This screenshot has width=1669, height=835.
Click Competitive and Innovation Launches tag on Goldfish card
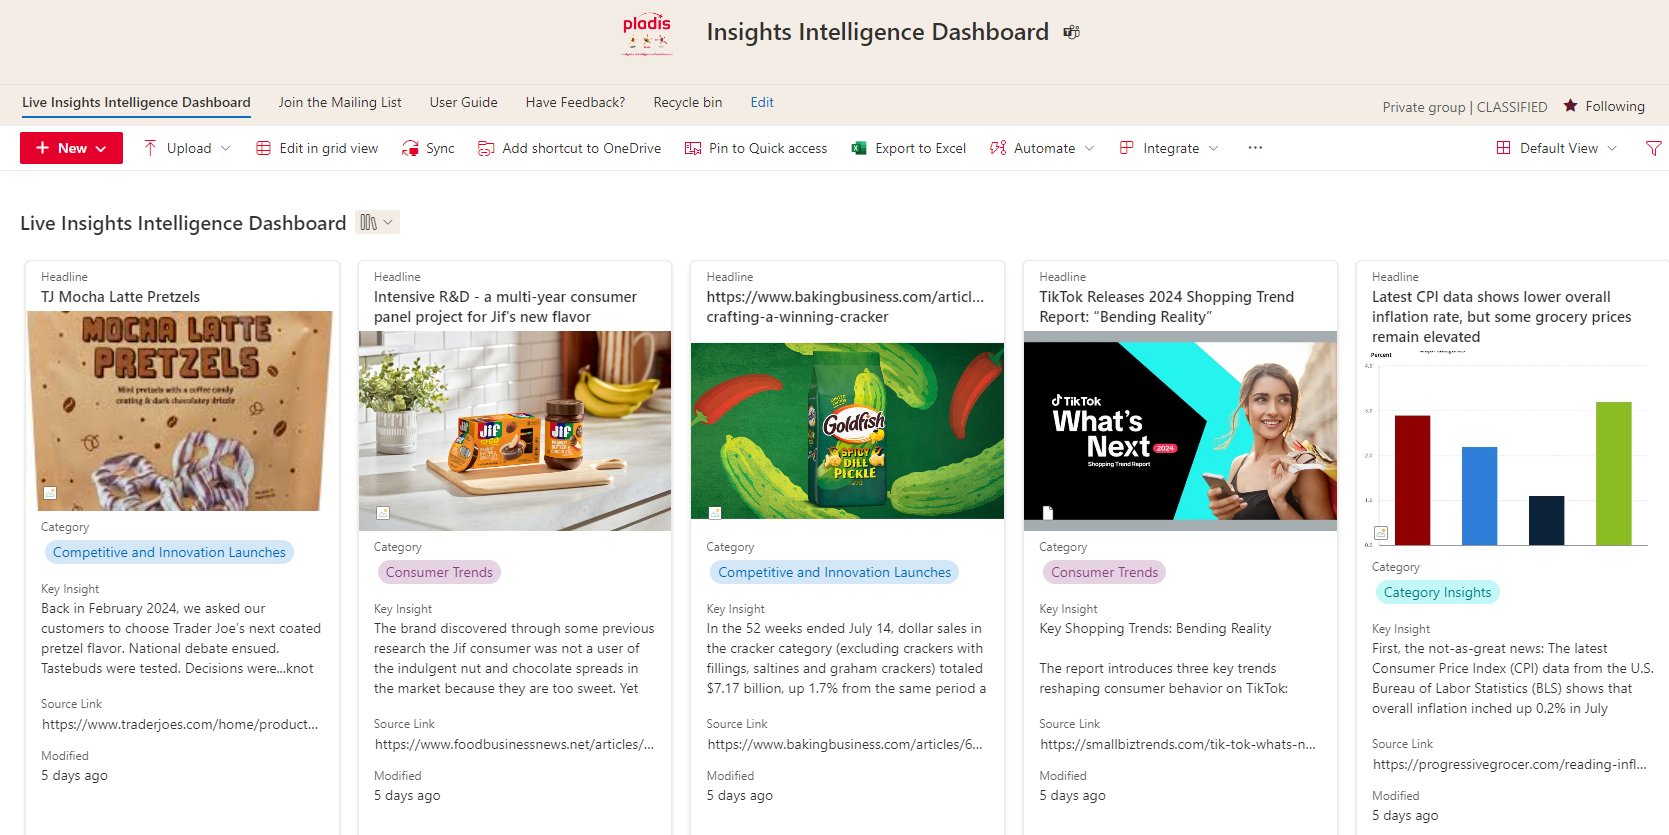click(834, 572)
